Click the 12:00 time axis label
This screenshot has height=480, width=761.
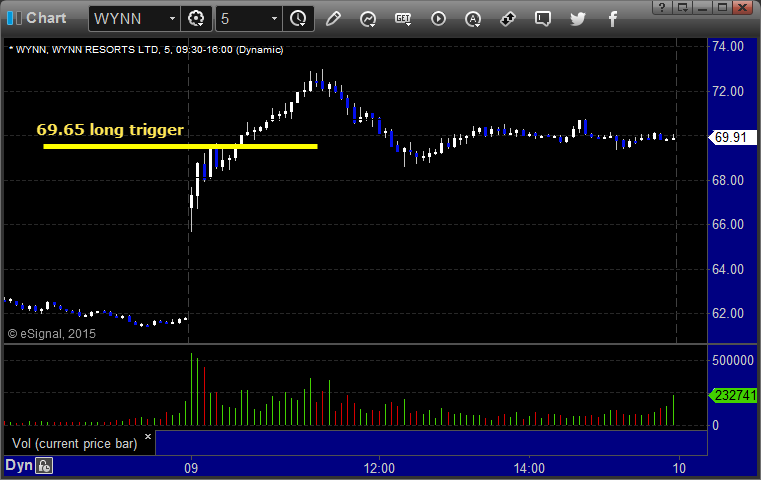coord(379,468)
